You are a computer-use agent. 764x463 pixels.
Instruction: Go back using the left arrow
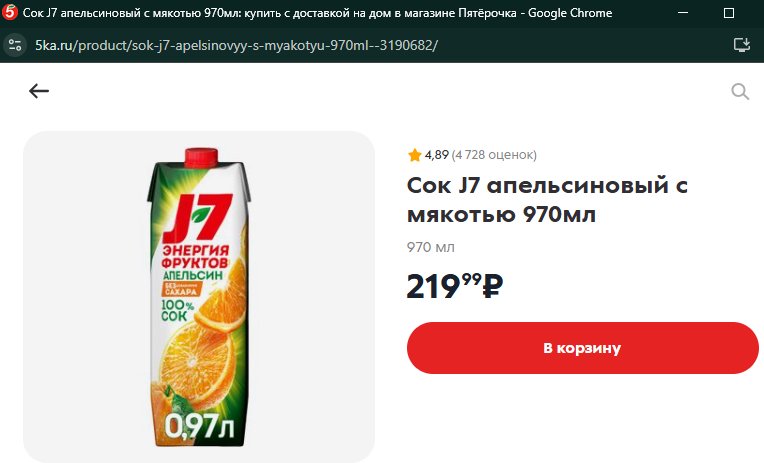(38, 91)
